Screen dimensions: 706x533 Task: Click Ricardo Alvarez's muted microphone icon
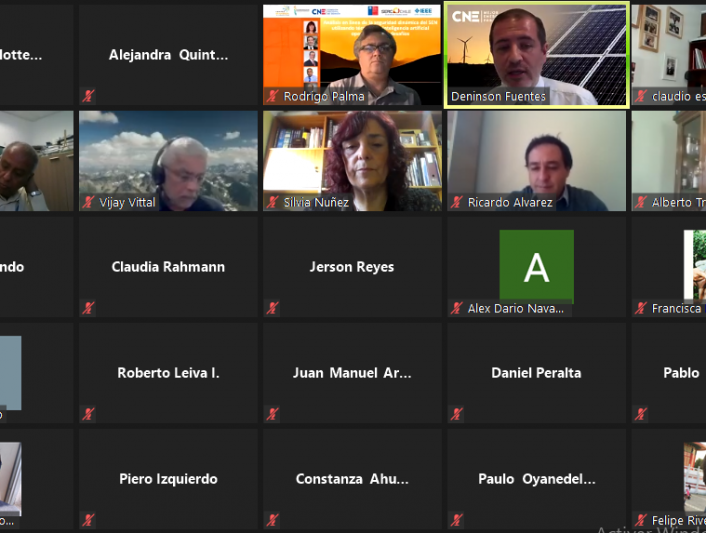pyautogui.click(x=457, y=202)
